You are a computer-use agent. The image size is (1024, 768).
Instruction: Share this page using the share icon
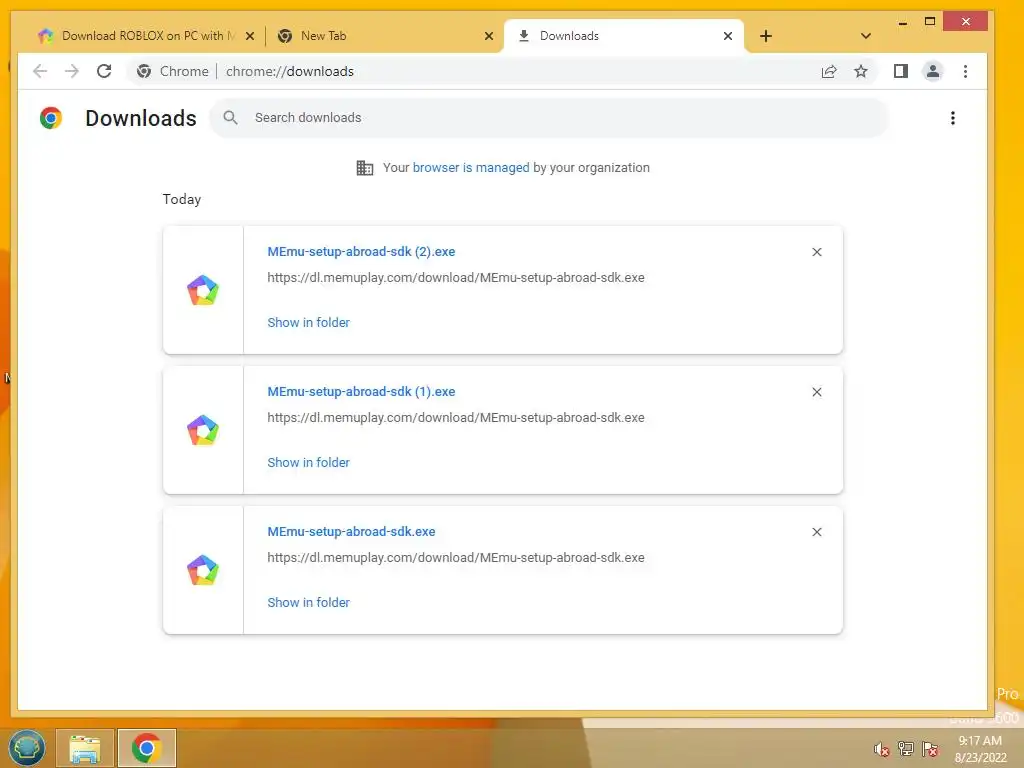(829, 71)
